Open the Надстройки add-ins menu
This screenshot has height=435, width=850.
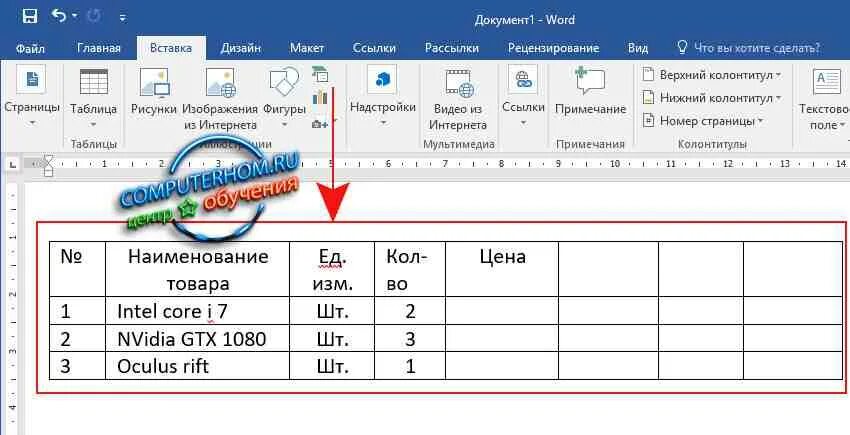point(383,97)
